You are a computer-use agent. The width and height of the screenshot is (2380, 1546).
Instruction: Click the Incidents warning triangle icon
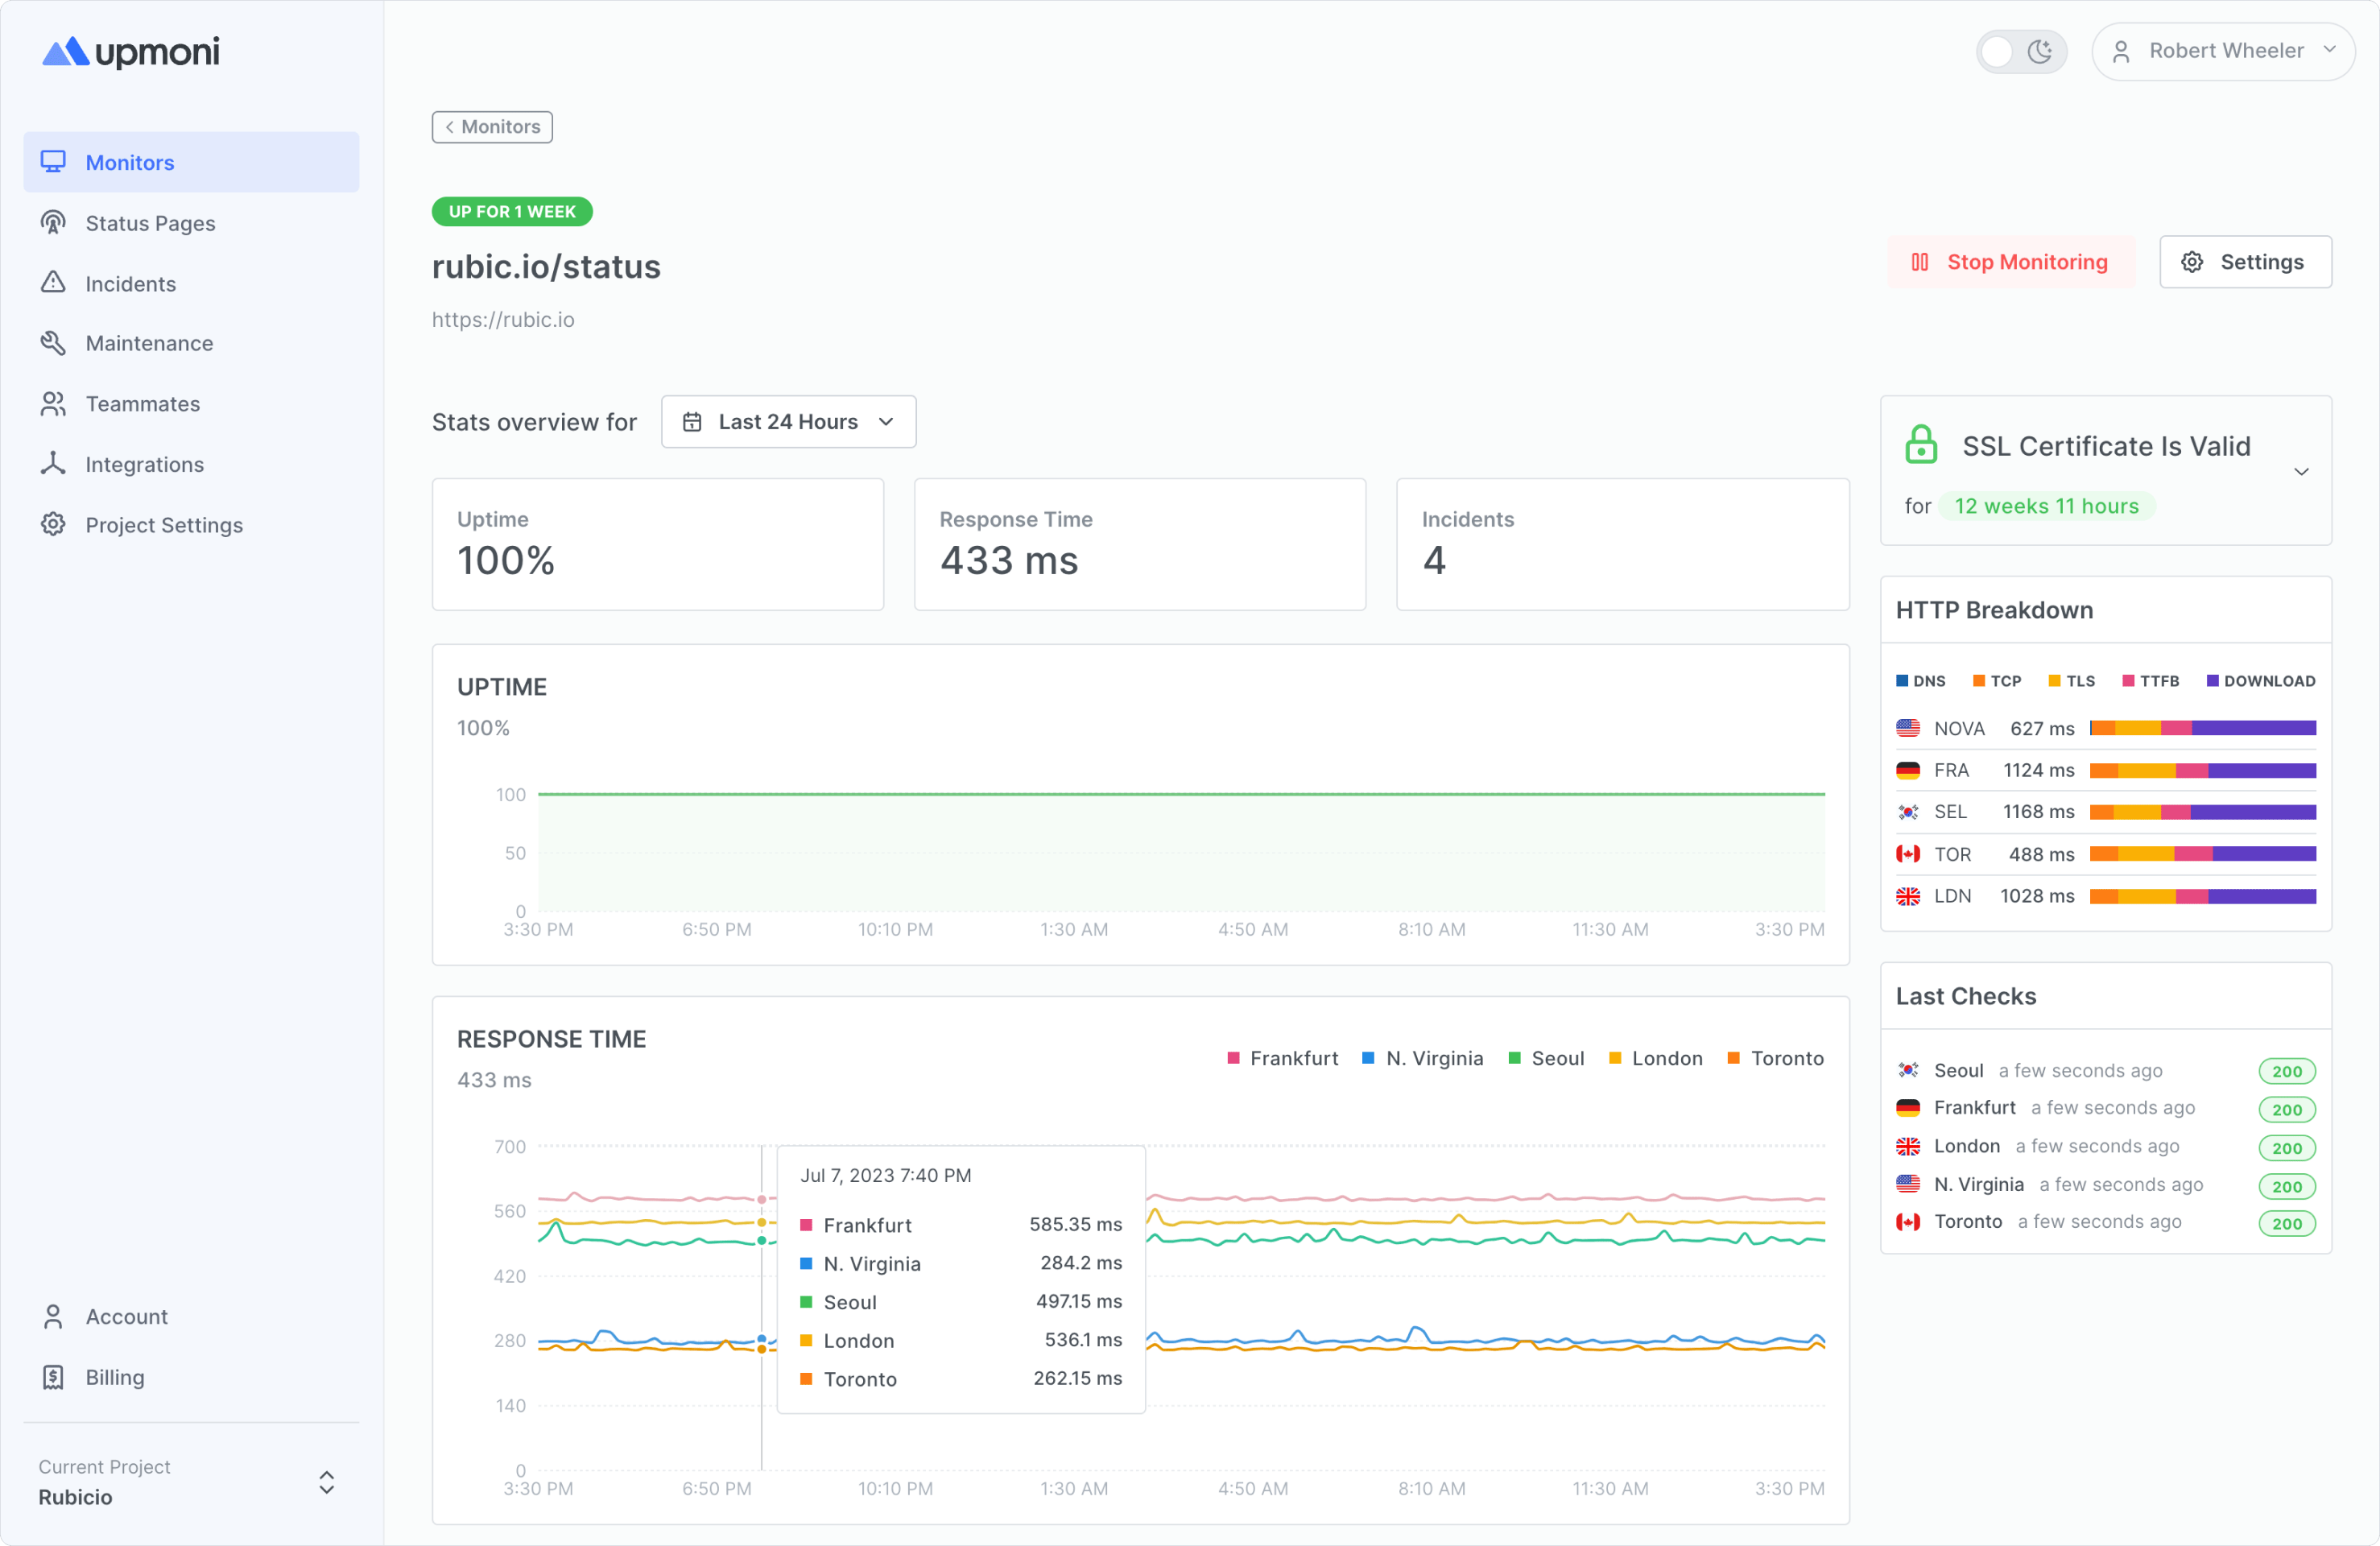click(x=53, y=283)
